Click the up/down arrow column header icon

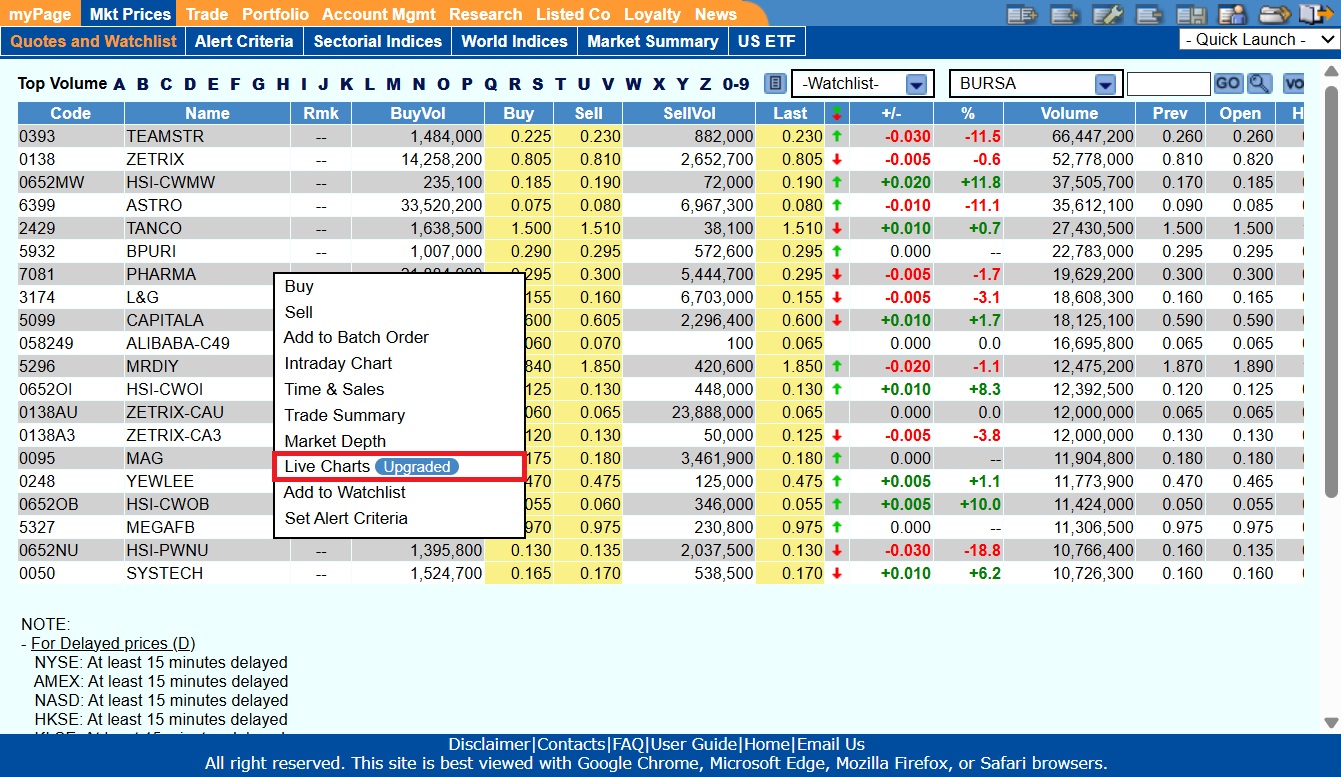tap(836, 114)
